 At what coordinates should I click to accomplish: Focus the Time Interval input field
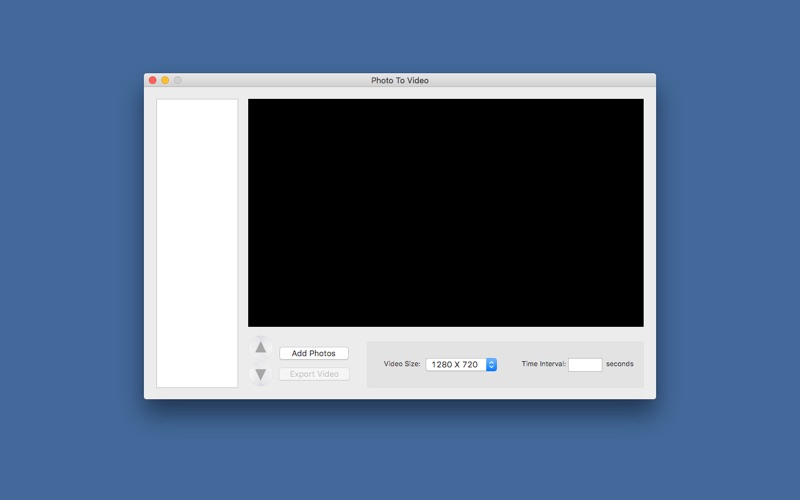point(585,364)
